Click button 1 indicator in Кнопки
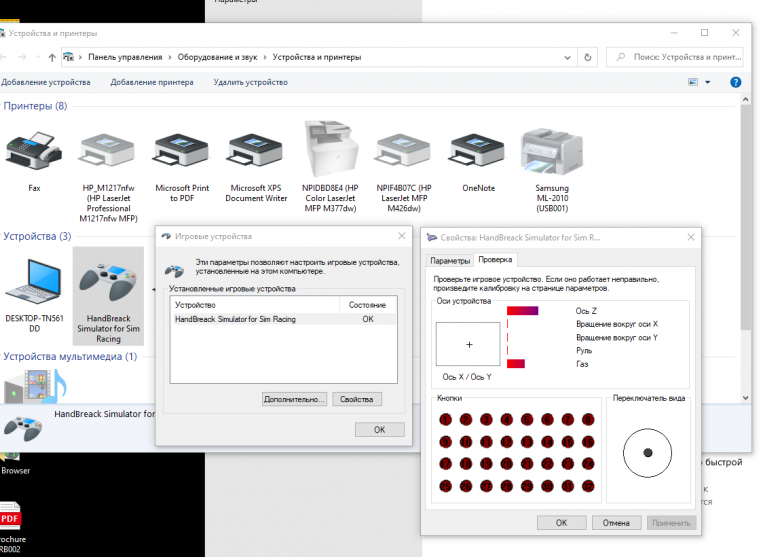The width and height of the screenshot is (780, 557). click(445, 420)
